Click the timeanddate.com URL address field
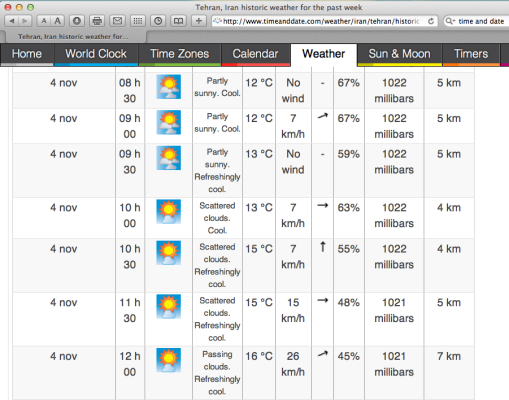The height and width of the screenshot is (400, 509). point(321,21)
